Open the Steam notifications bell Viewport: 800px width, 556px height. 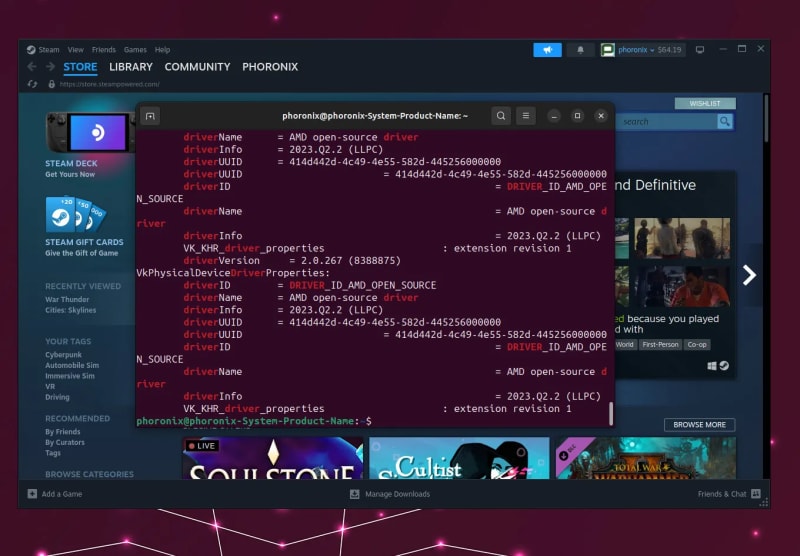click(580, 49)
